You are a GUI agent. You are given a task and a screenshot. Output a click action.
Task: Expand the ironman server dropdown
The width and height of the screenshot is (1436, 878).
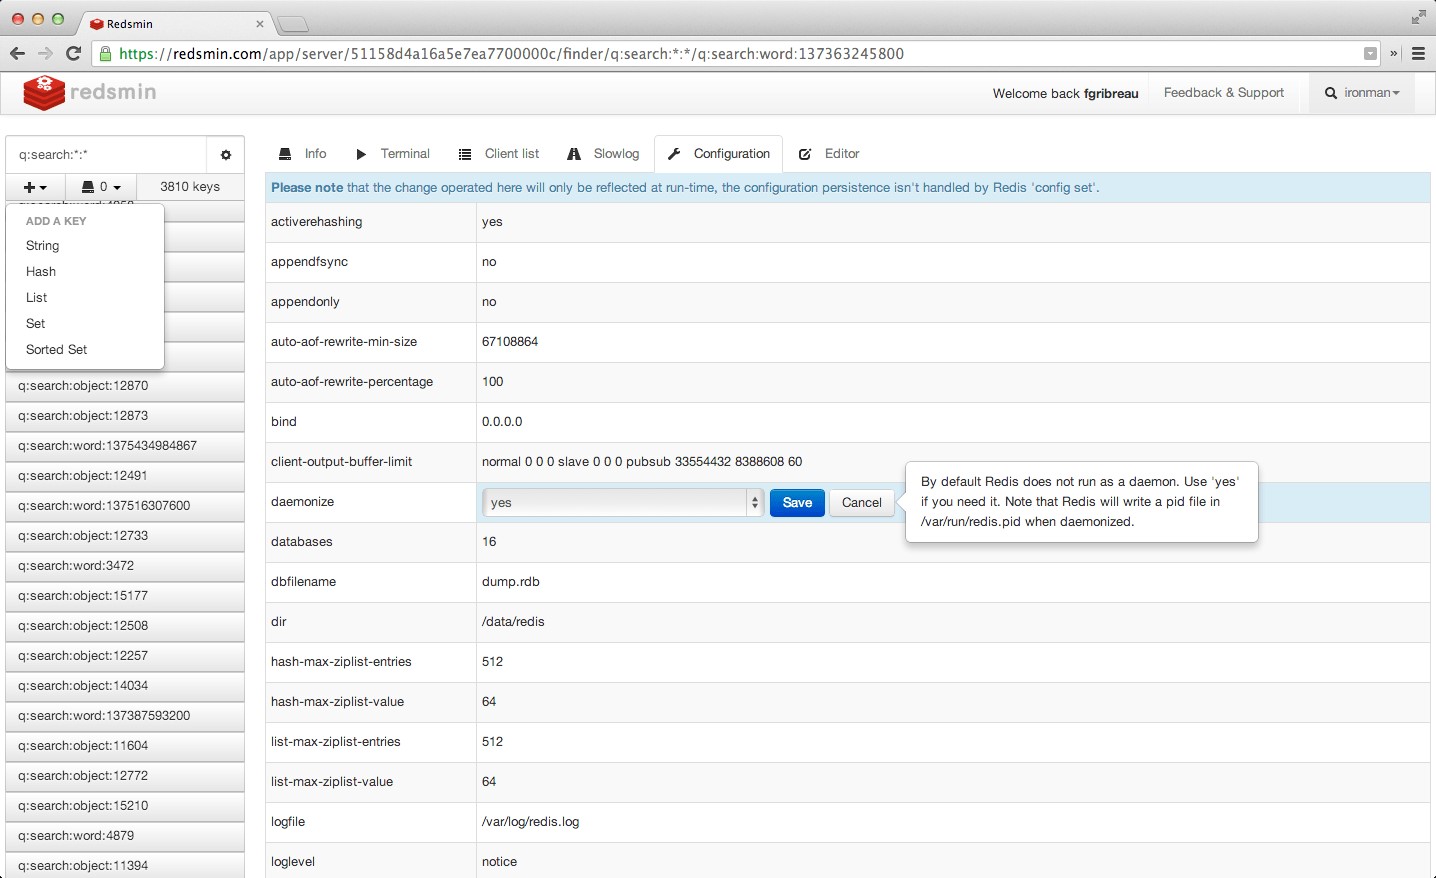click(x=1362, y=93)
